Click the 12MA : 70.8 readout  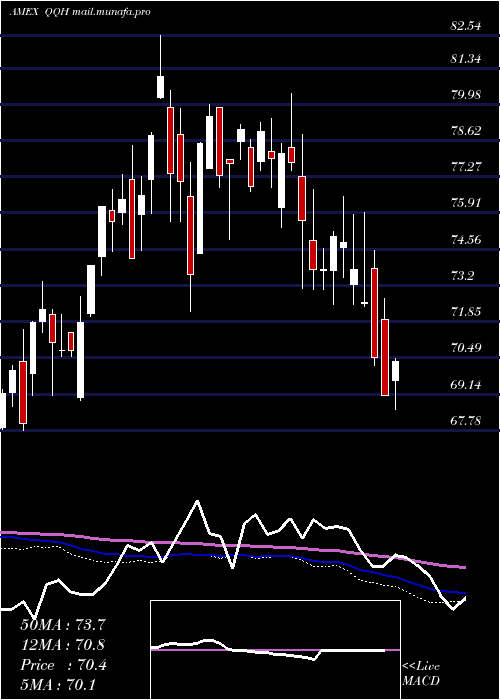point(63,645)
